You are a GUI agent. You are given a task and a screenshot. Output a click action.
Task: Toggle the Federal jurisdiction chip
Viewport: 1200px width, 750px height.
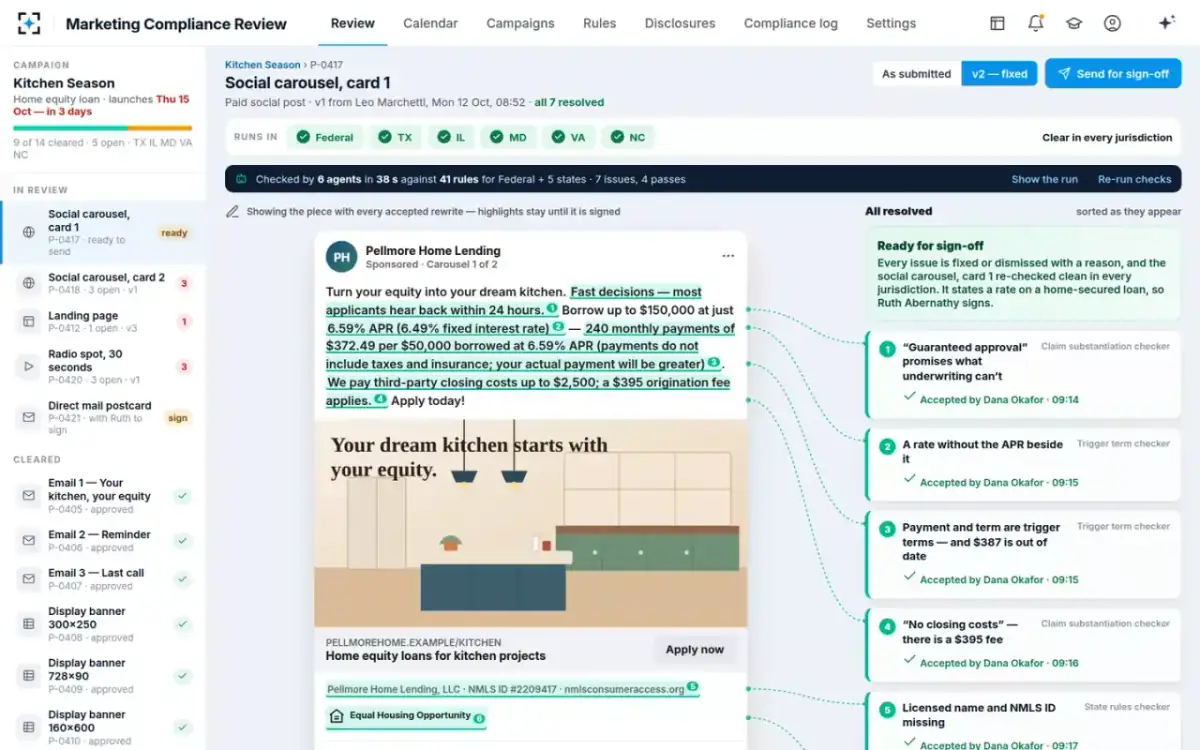(326, 137)
